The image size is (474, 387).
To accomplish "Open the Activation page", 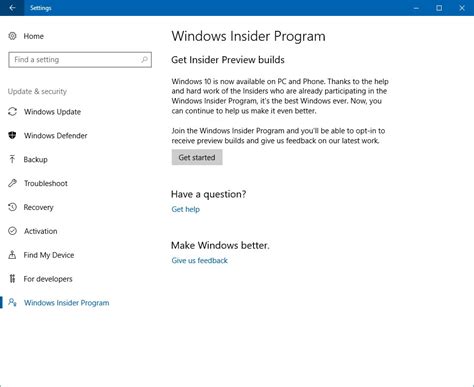I will [x=40, y=231].
